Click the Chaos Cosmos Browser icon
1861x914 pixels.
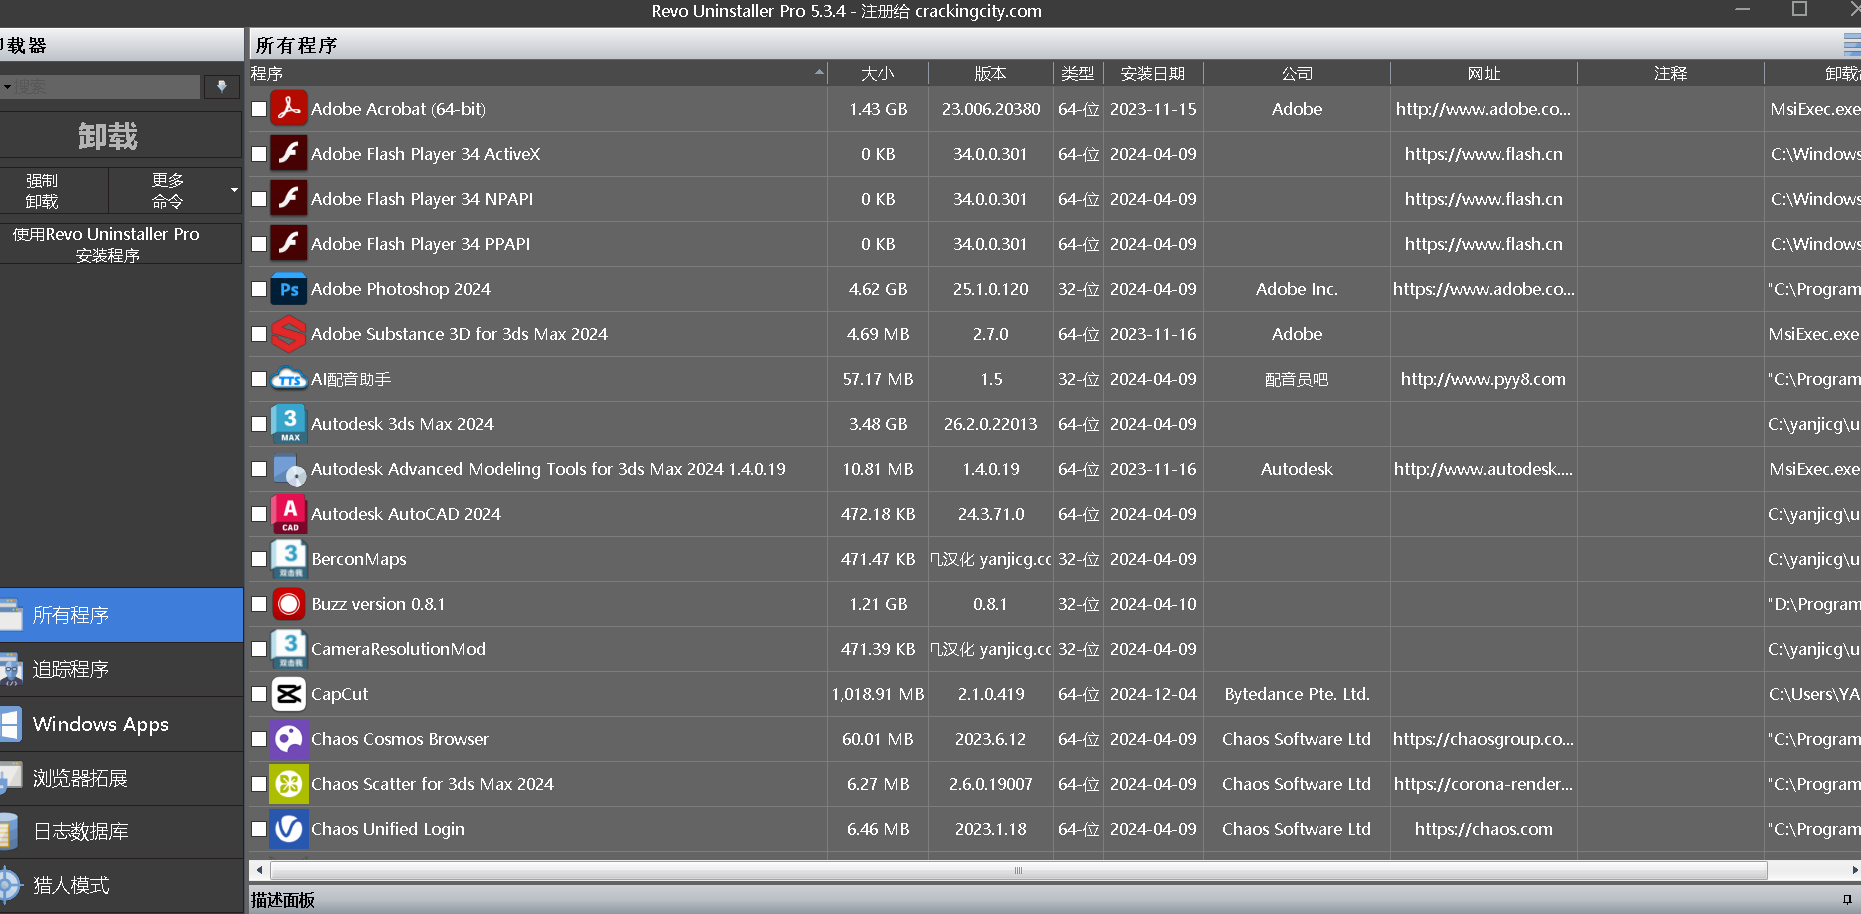(289, 738)
